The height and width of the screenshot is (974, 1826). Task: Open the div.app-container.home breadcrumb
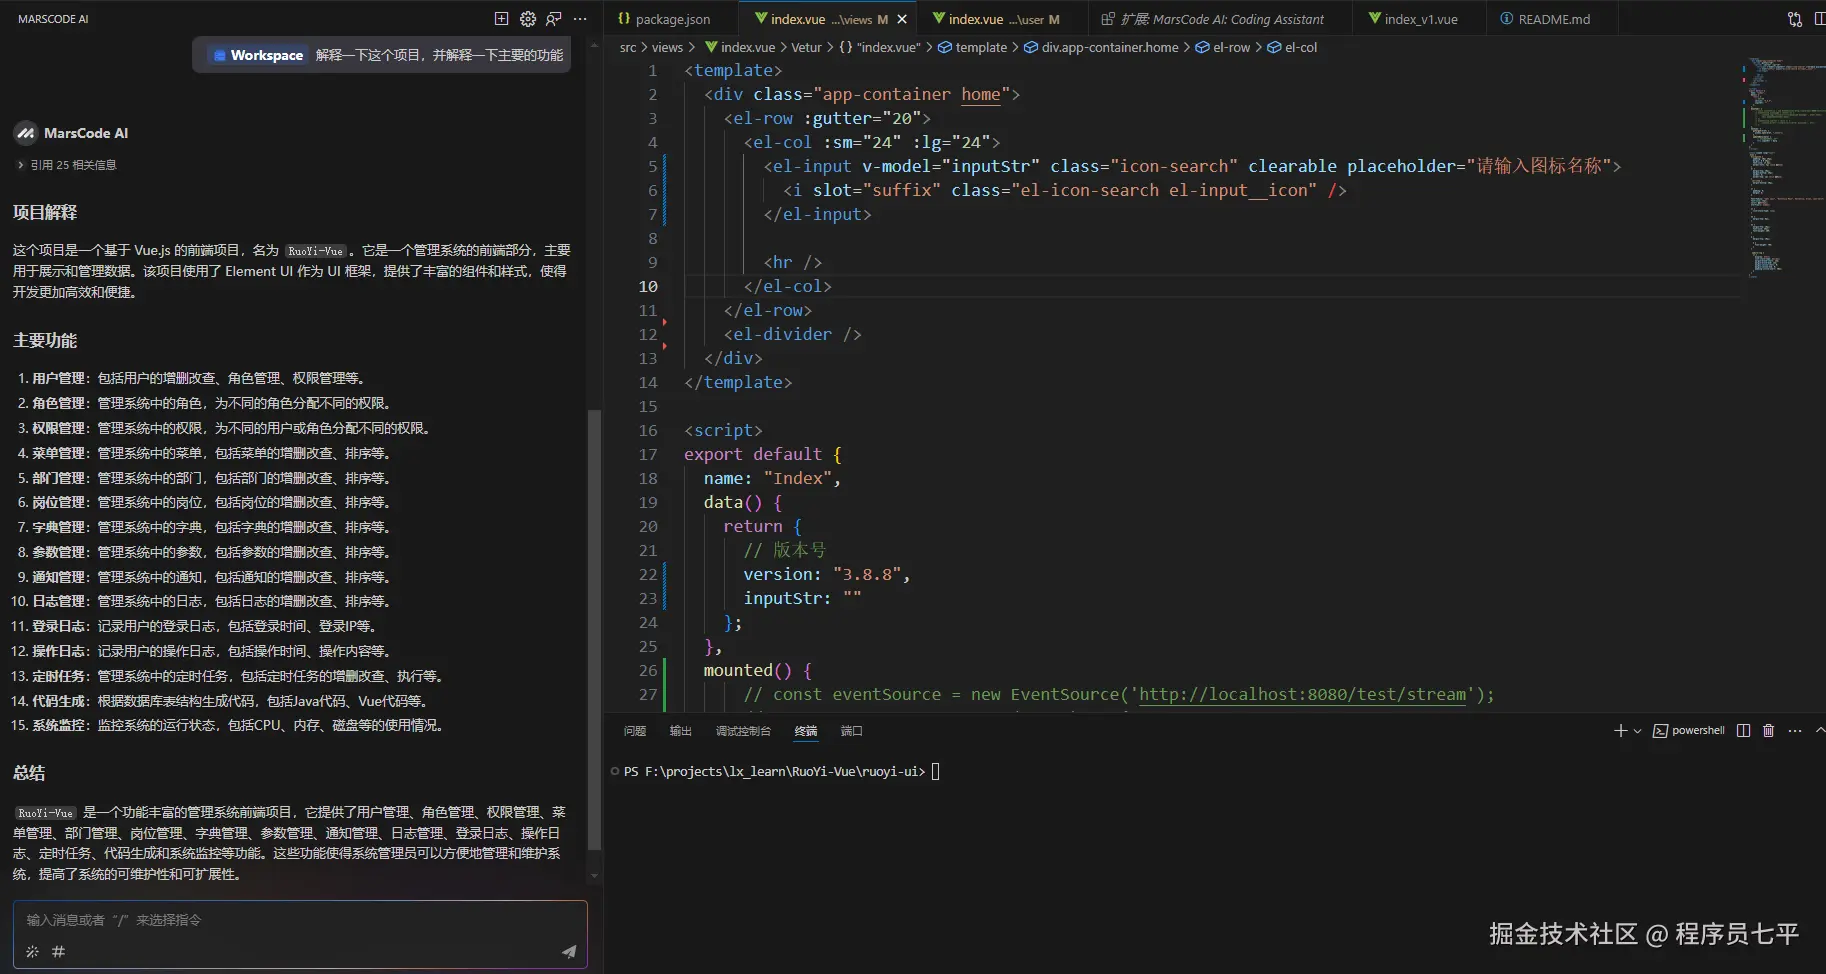point(1110,47)
